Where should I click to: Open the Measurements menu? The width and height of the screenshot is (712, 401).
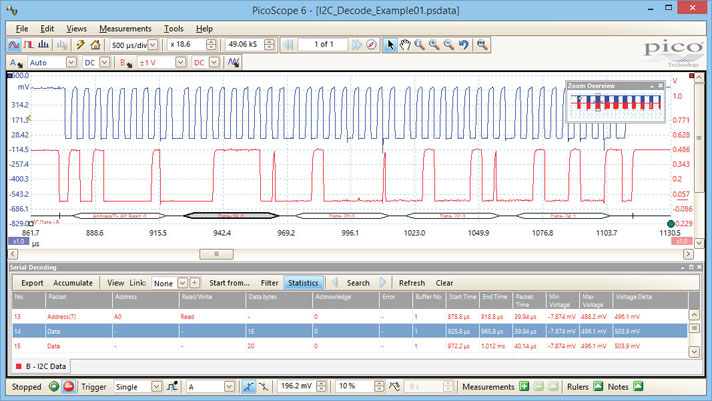pos(125,29)
